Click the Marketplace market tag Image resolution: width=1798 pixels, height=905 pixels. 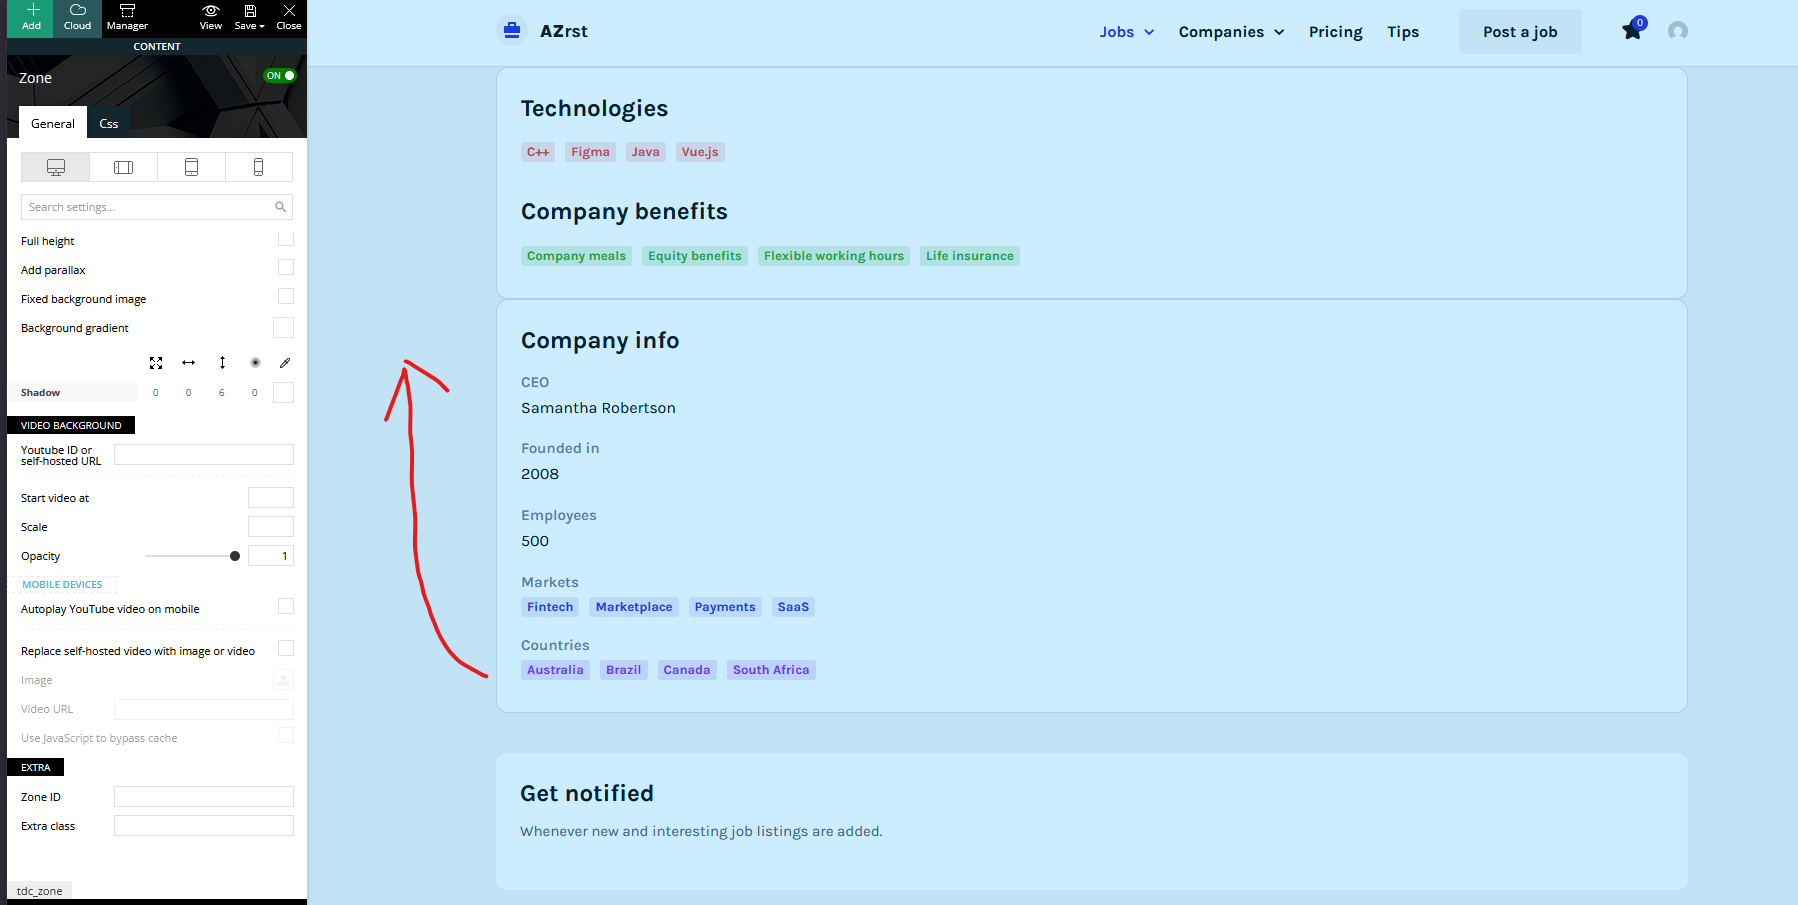634,607
